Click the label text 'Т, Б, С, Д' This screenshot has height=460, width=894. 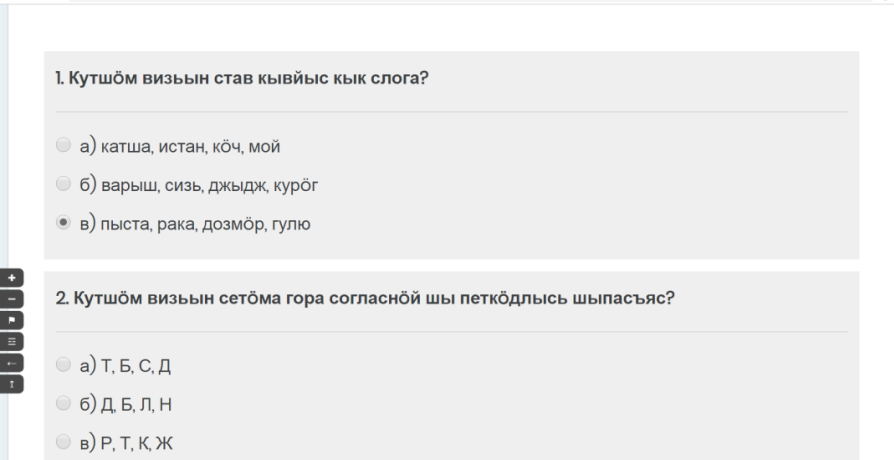click(x=137, y=364)
